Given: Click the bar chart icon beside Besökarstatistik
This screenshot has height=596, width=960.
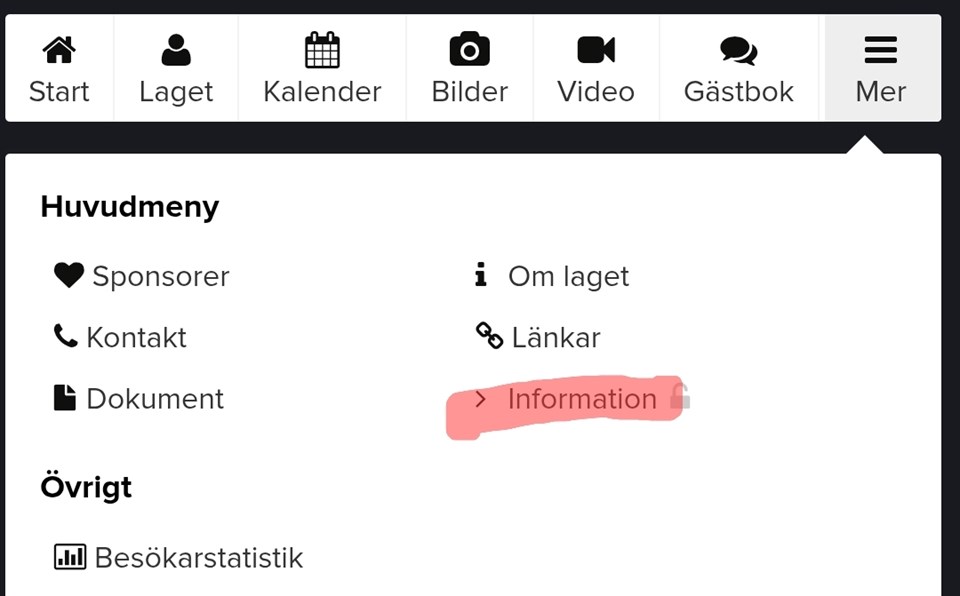Looking at the screenshot, I should 70,556.
